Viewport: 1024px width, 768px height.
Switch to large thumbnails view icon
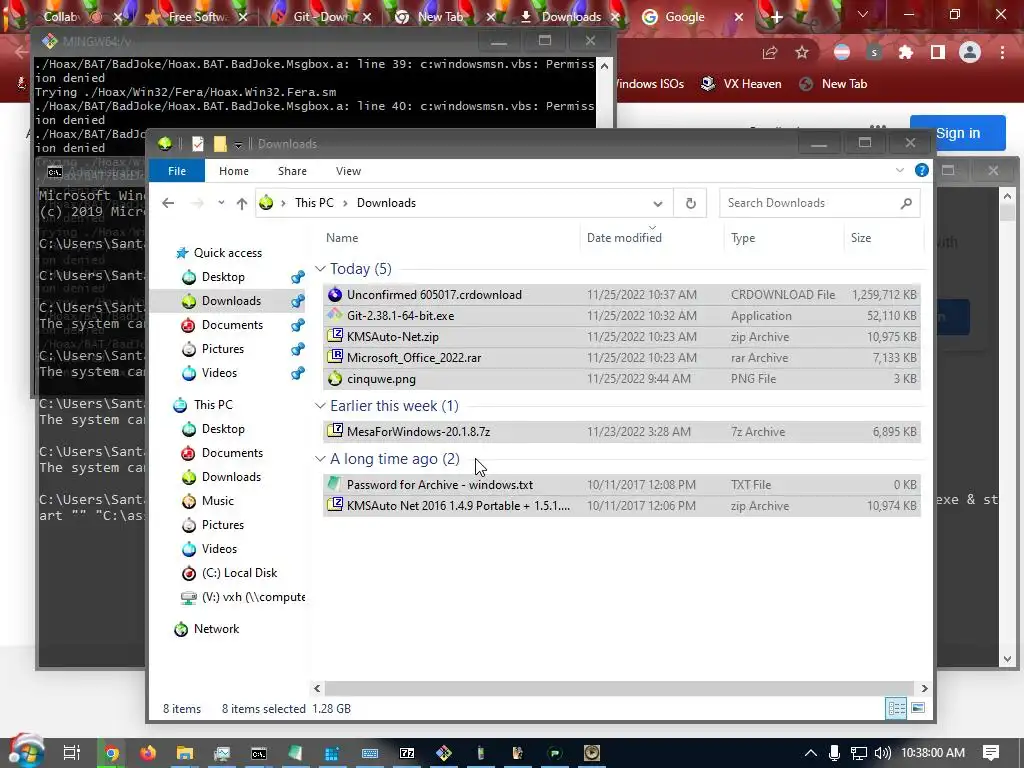[918, 708]
